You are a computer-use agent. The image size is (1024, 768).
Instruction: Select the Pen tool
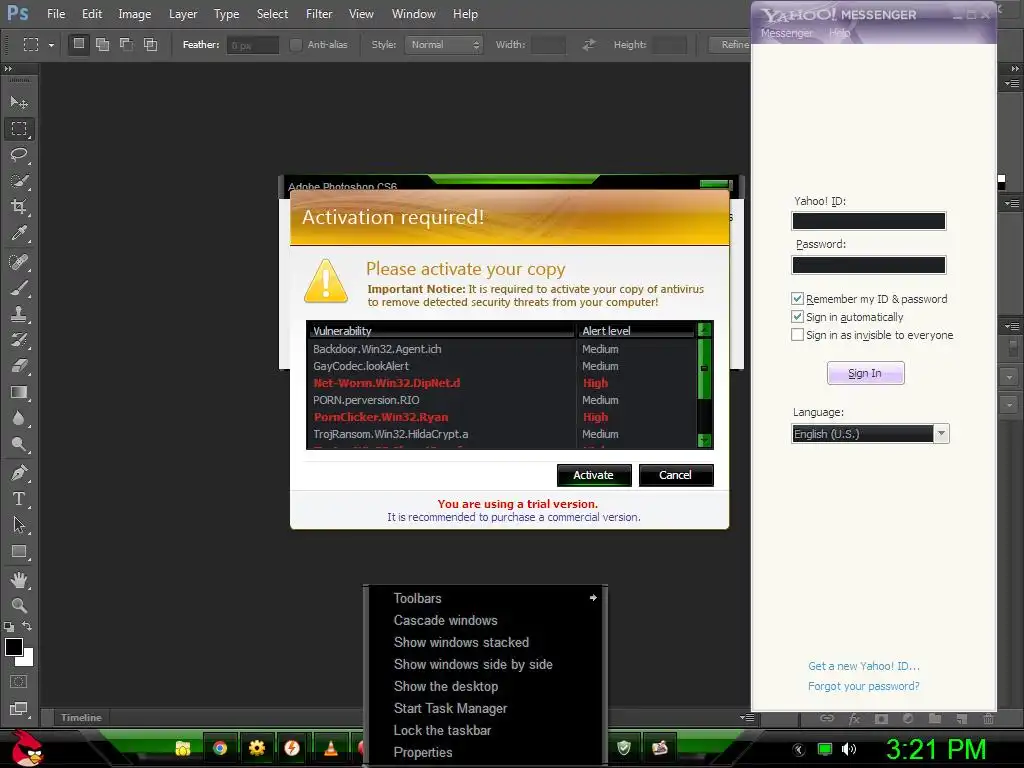click(x=19, y=472)
